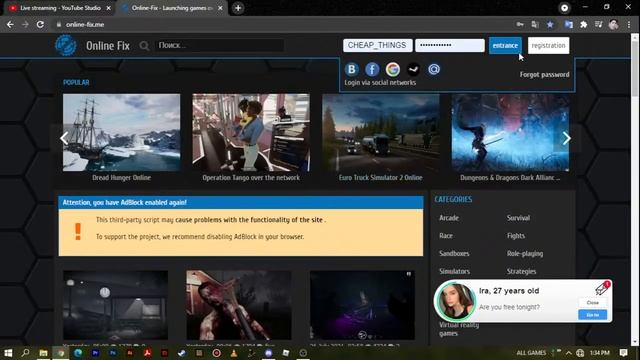
Task: Click the Online Fix site logo
Action: click(66, 45)
